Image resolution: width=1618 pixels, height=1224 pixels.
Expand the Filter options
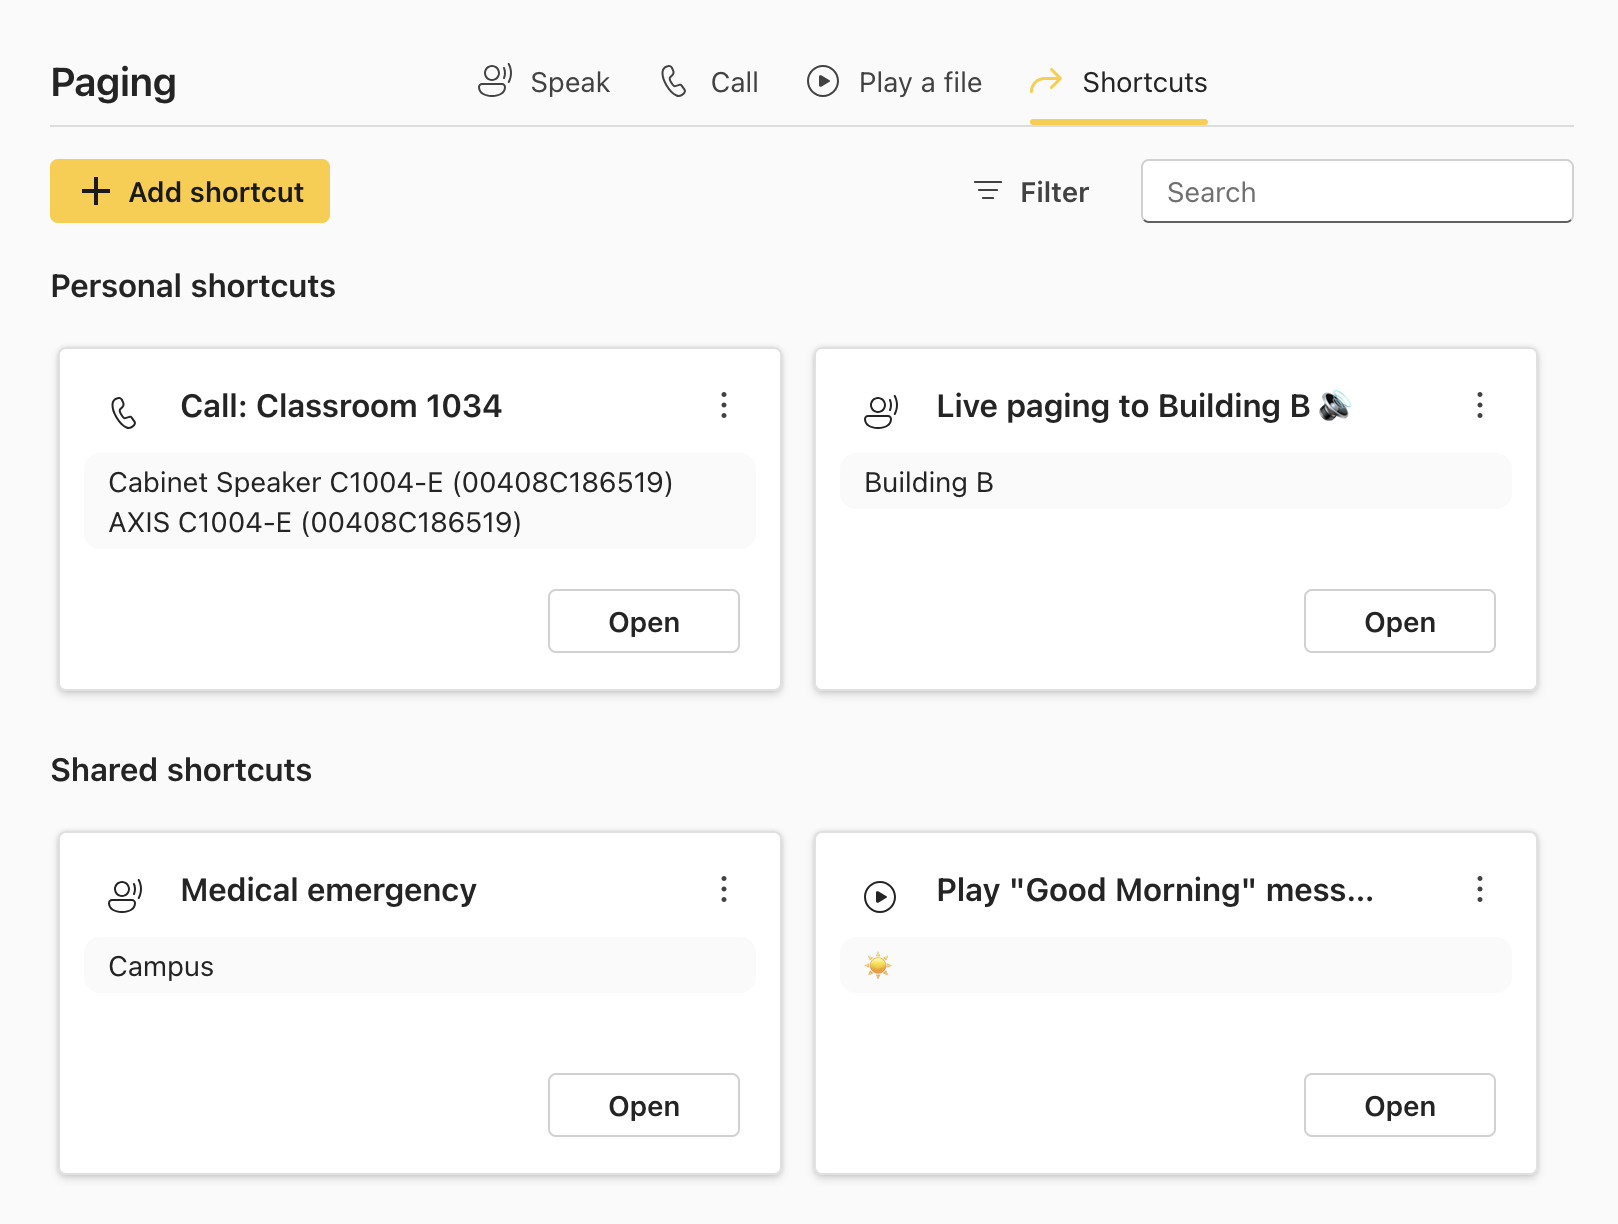1031,191
